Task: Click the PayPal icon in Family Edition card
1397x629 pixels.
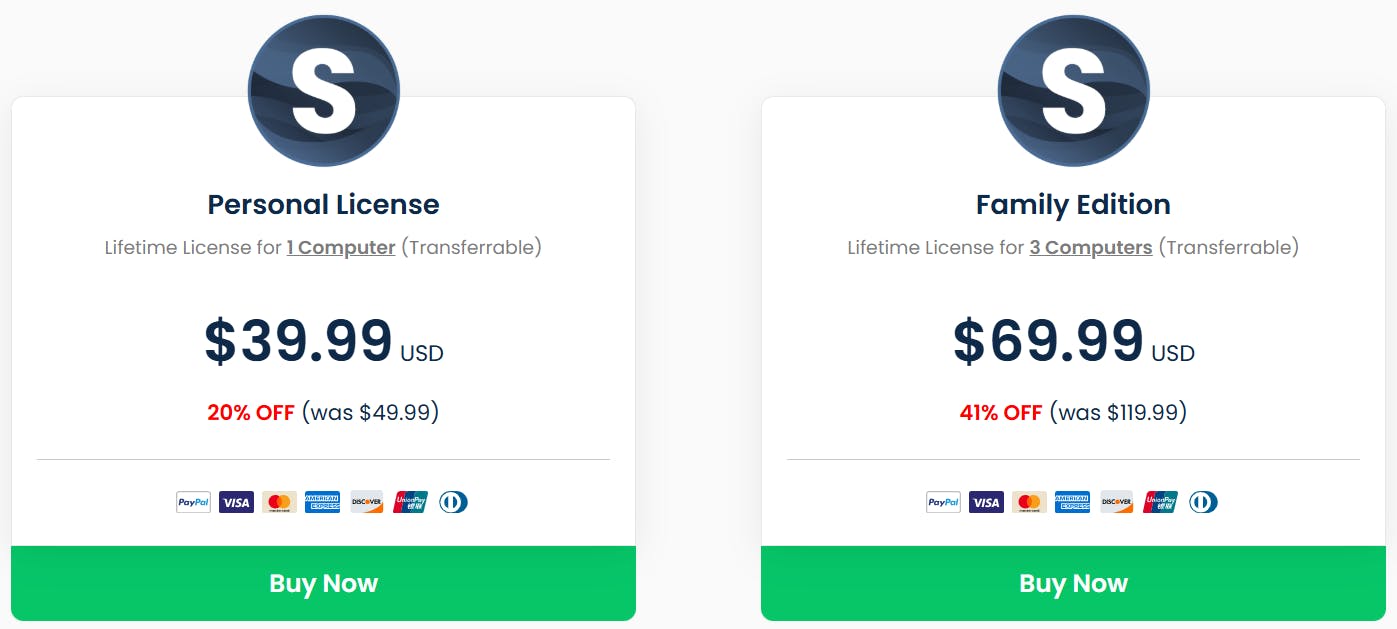Action: pos(943,502)
